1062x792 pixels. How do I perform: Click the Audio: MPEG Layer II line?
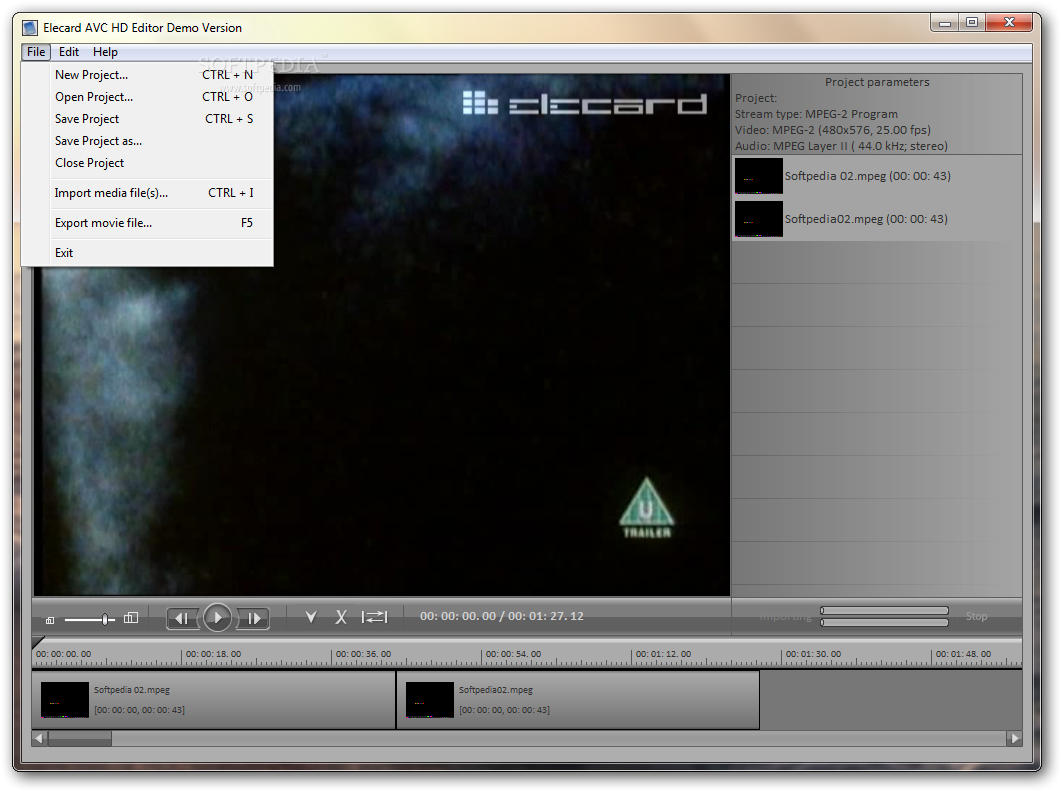pos(841,146)
